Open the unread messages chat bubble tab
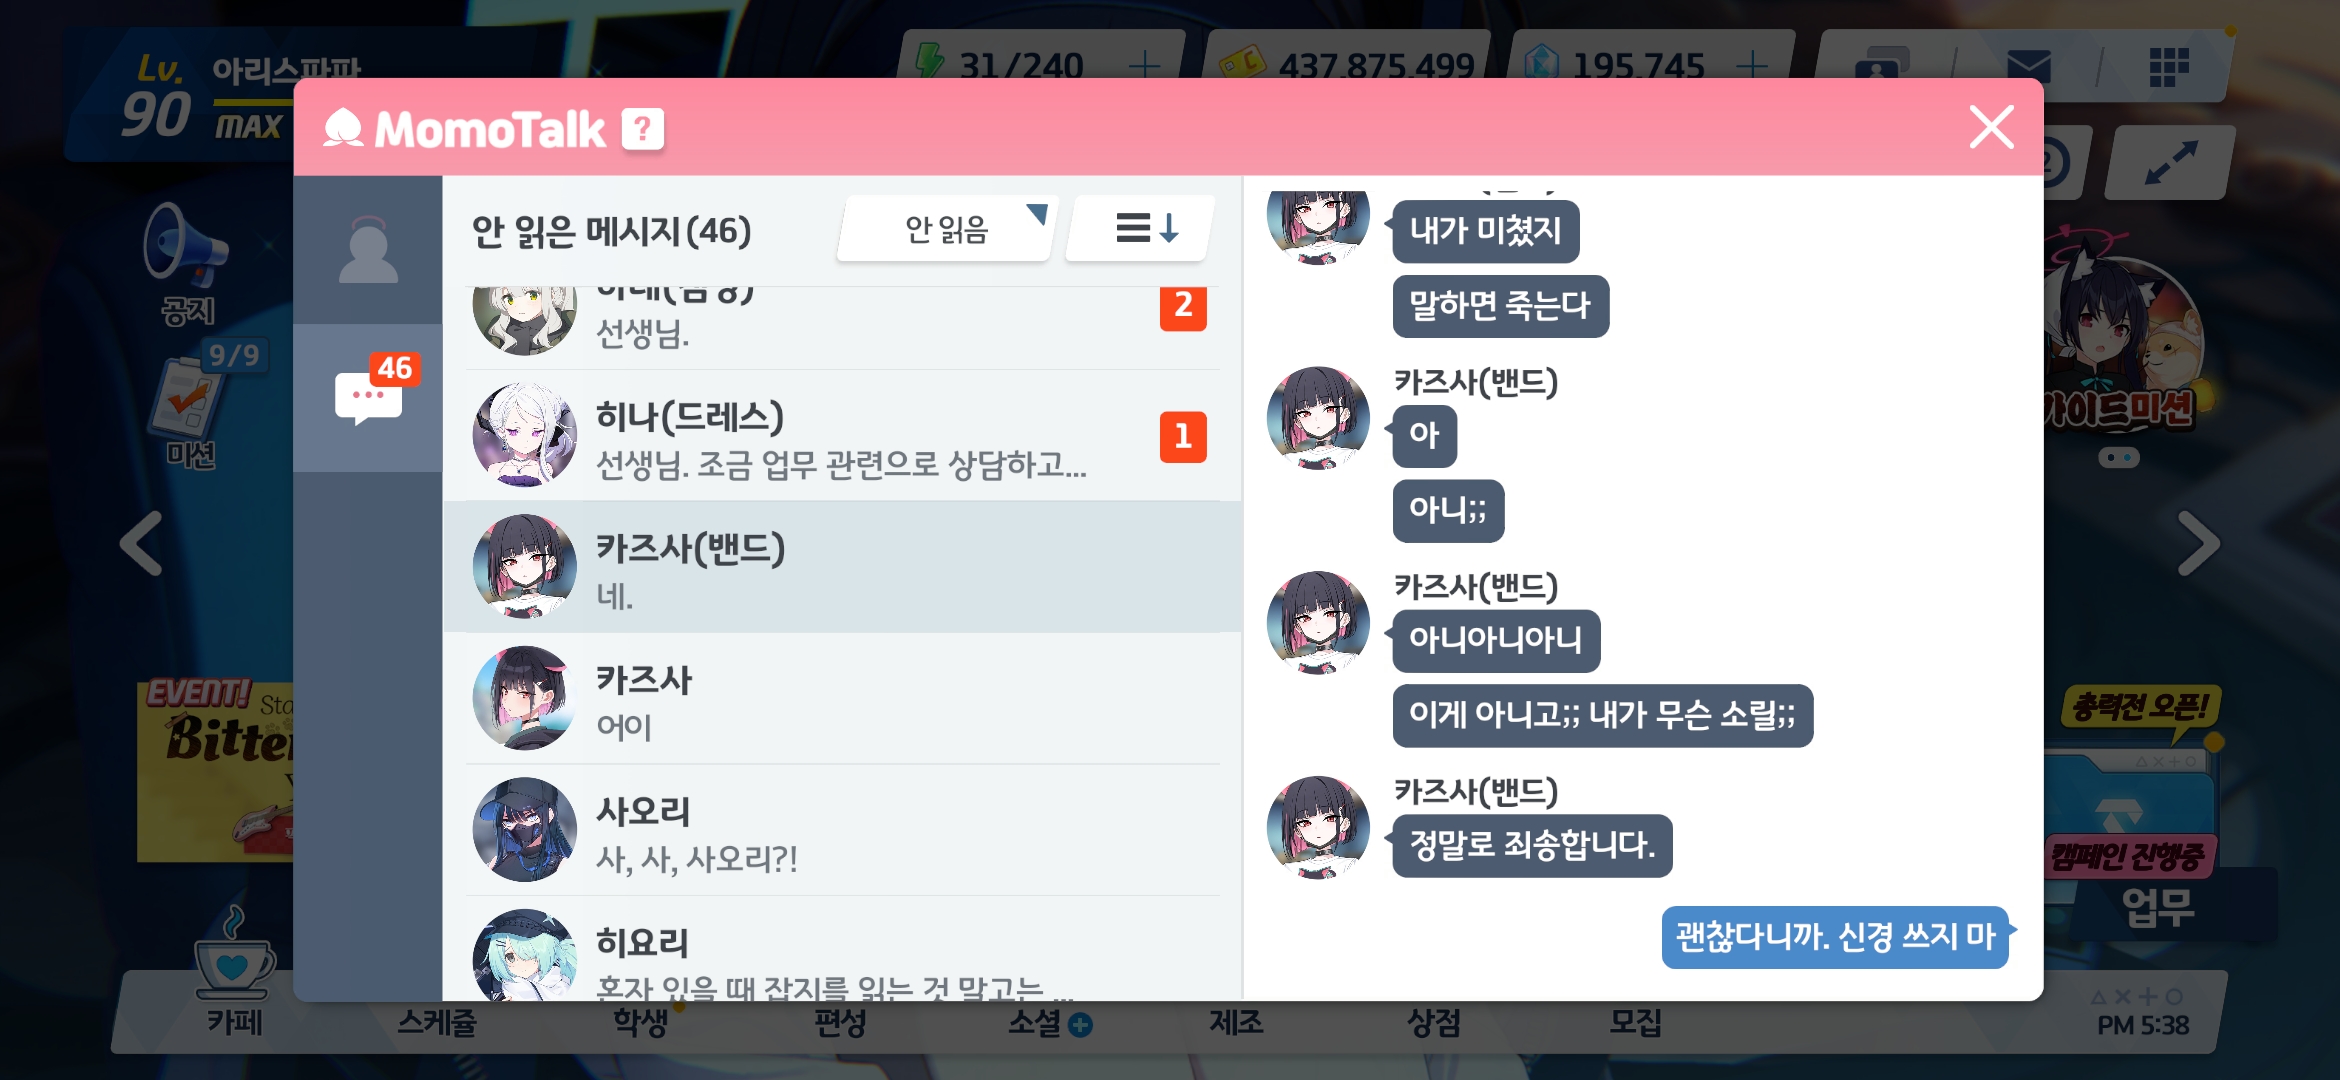Image resolution: width=2340 pixels, height=1080 pixels. (368, 397)
